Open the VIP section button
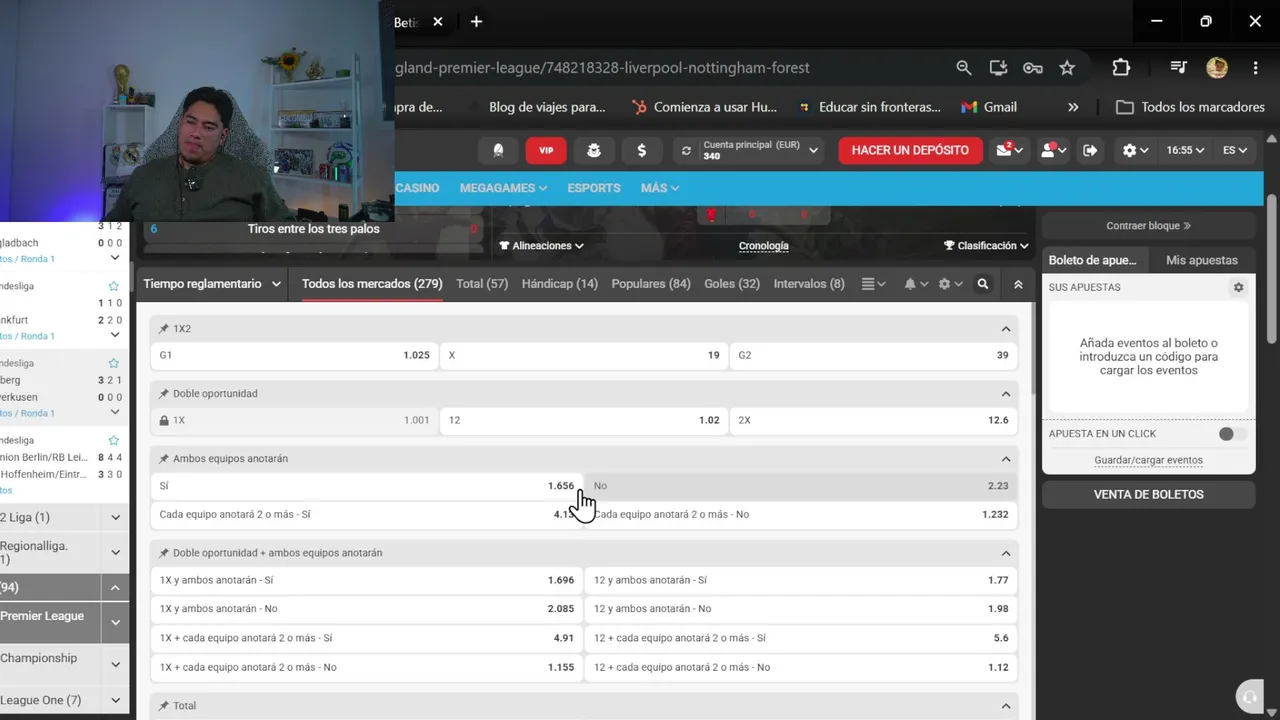The image size is (1280, 720). [546, 150]
